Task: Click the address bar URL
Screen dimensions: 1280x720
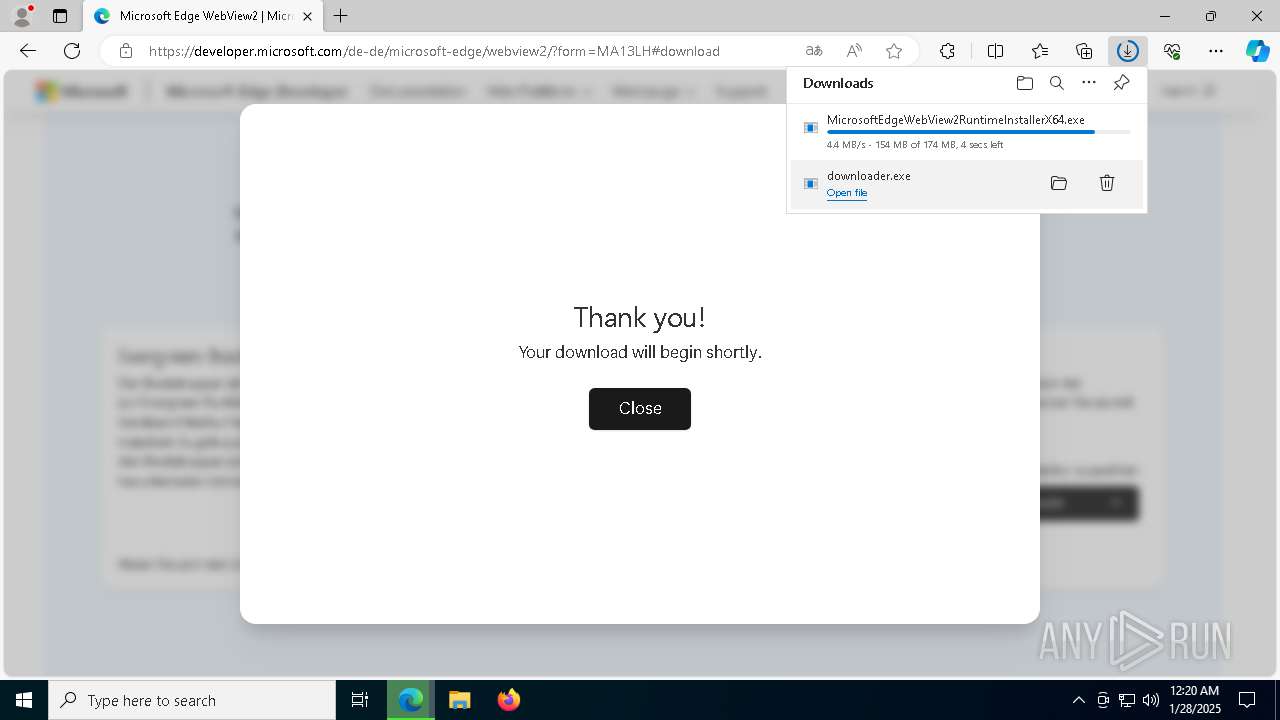Action: pyautogui.click(x=434, y=51)
